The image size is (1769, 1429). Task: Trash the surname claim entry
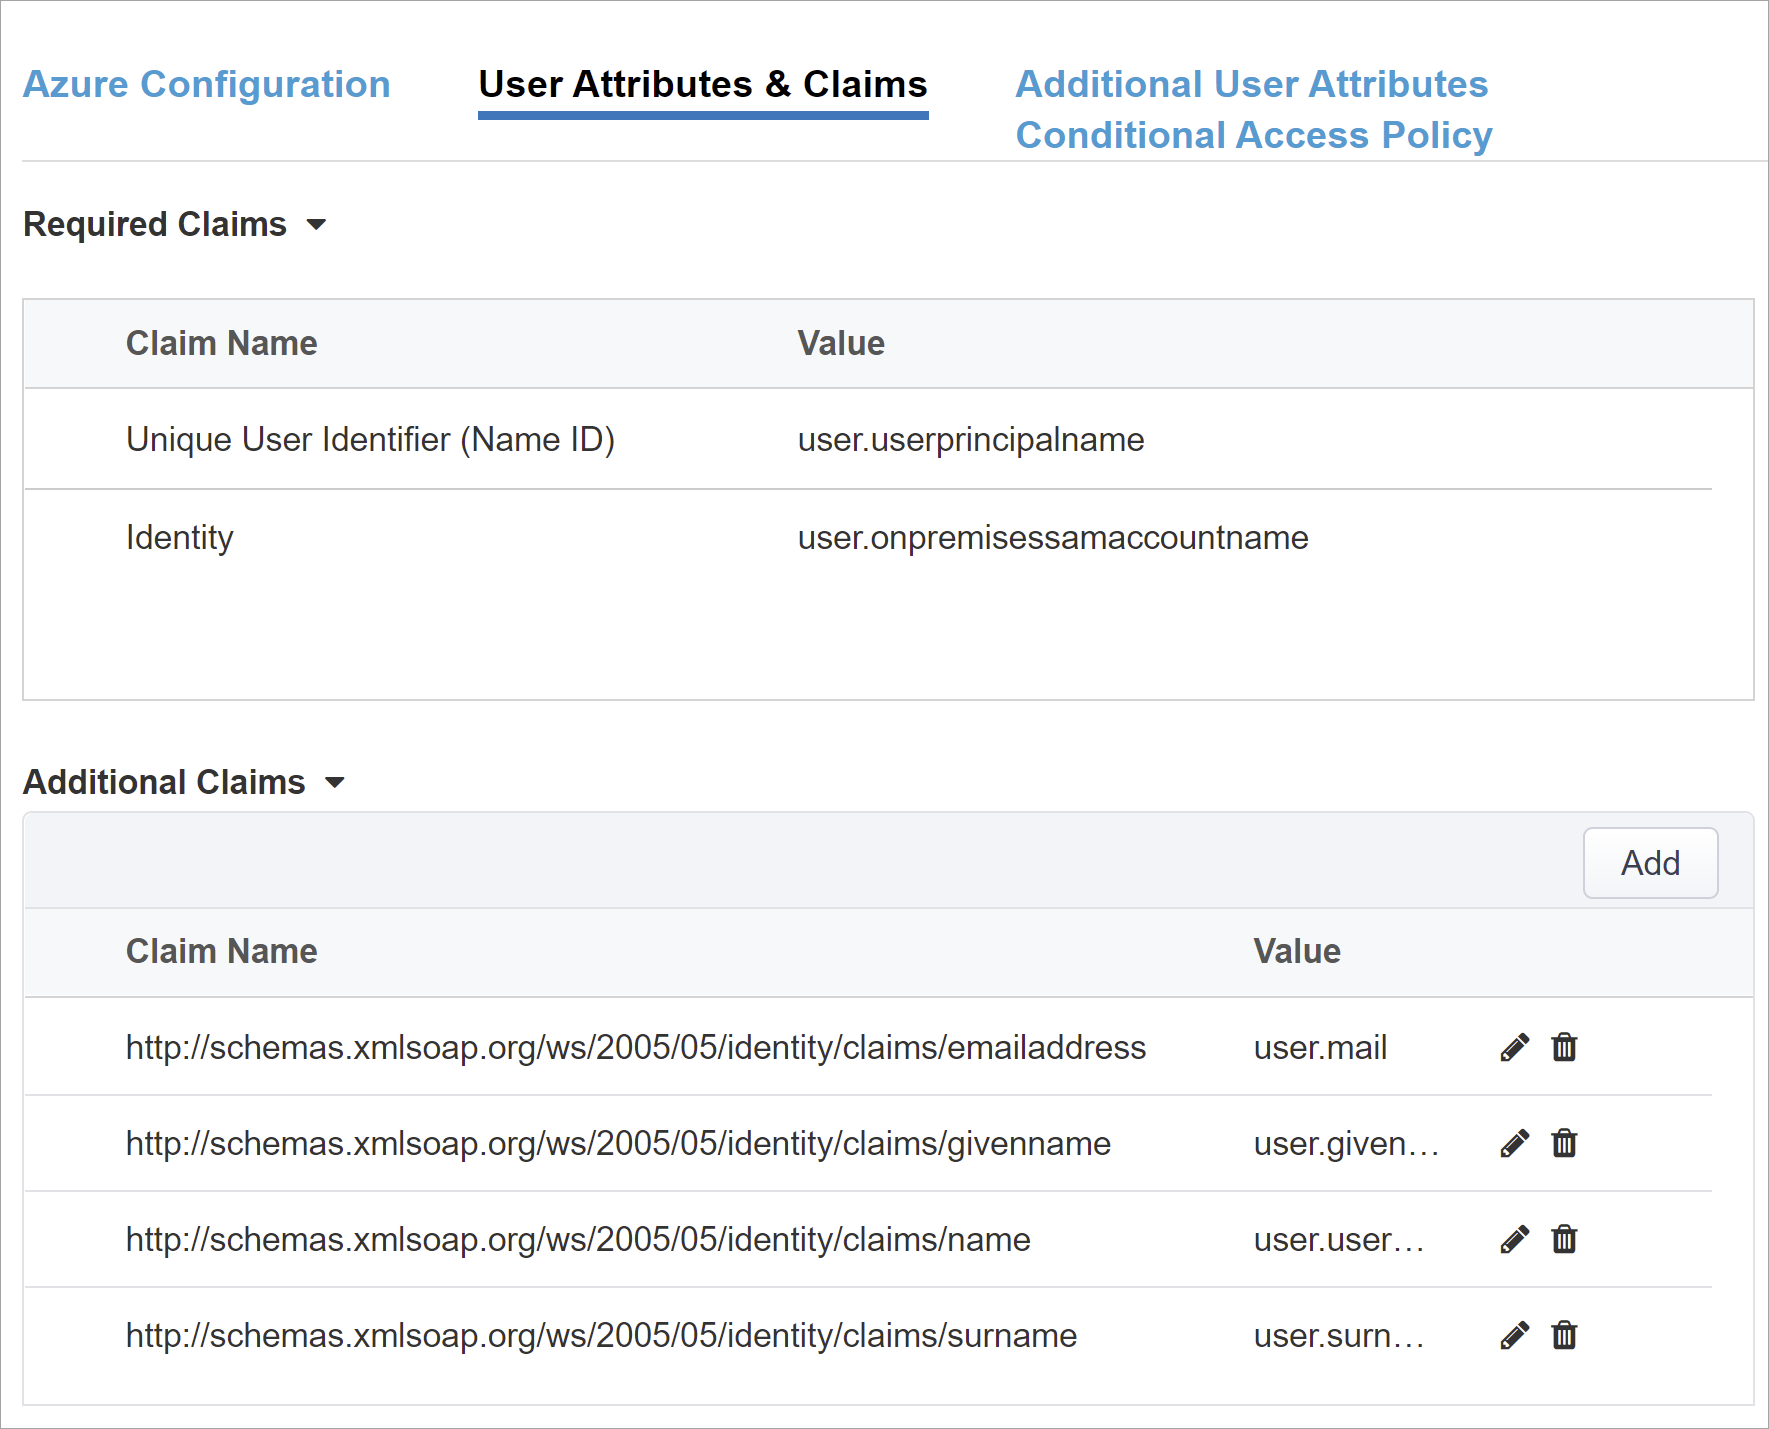coord(1564,1335)
